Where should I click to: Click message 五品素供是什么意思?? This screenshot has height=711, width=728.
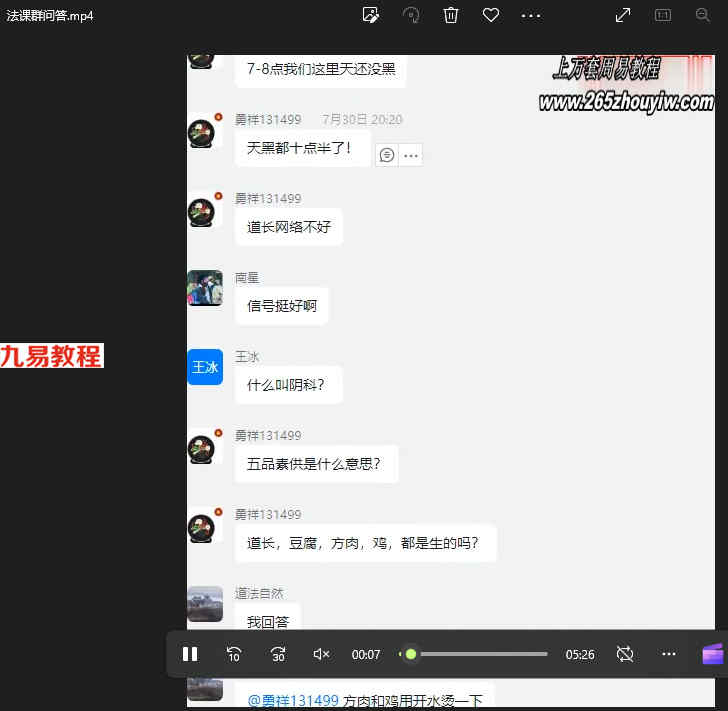pyautogui.click(x=317, y=464)
